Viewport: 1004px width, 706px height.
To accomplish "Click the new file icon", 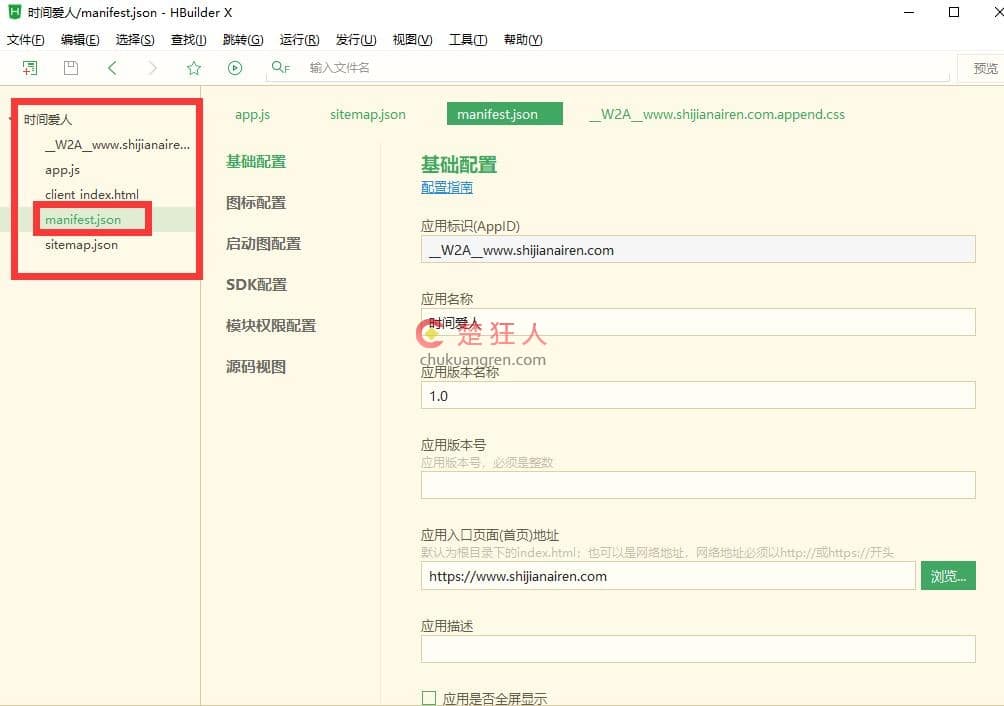I will coord(30,68).
